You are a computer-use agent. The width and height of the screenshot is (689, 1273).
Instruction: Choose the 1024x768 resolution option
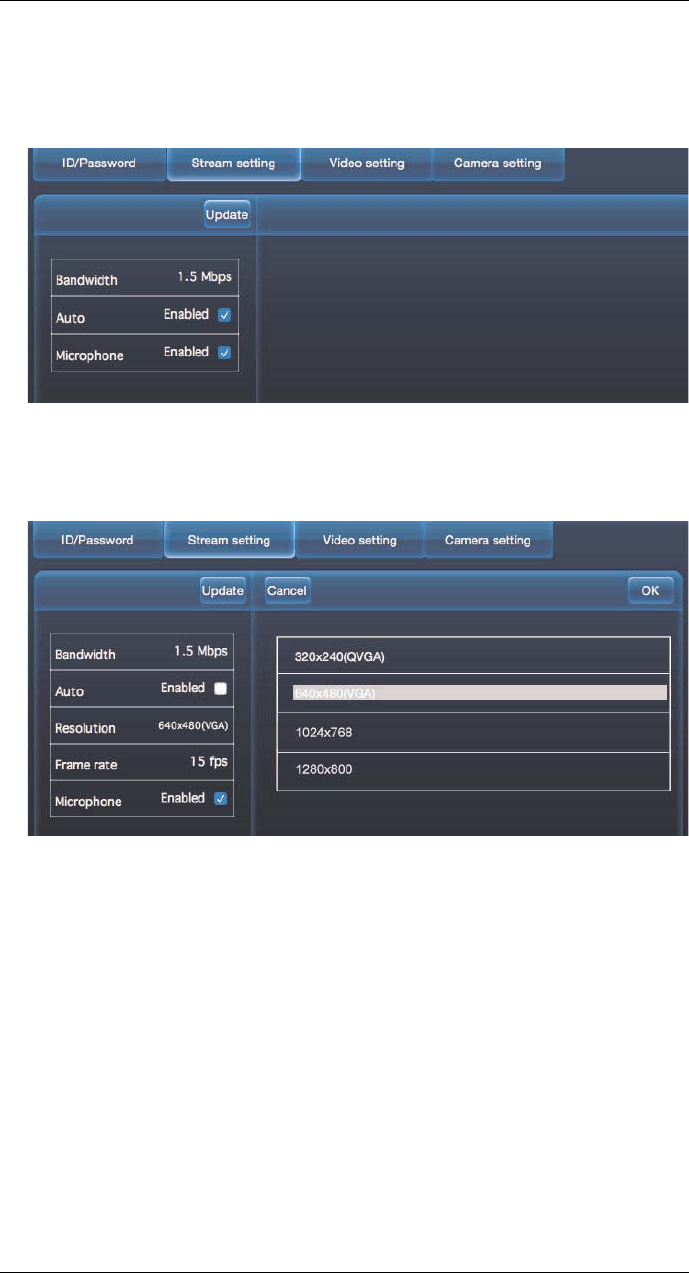point(473,732)
